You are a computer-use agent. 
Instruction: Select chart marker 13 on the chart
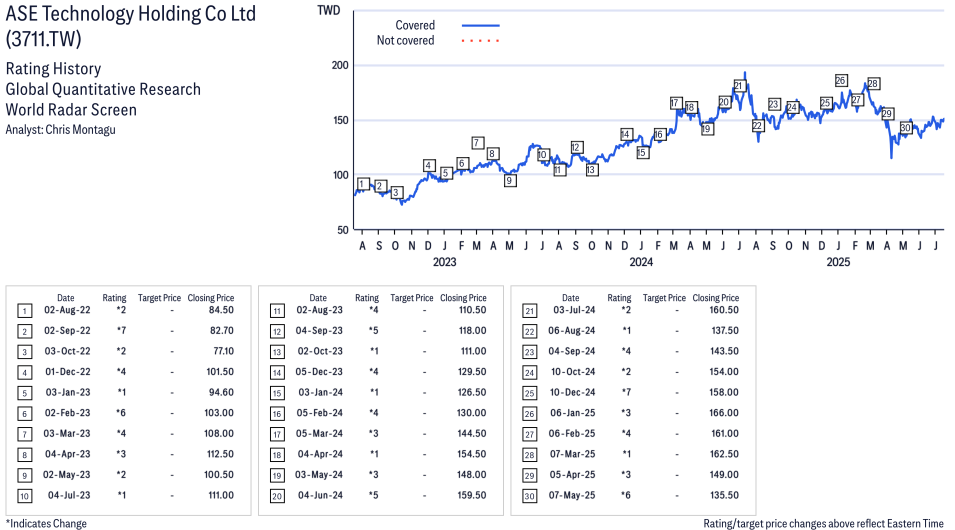[591, 170]
